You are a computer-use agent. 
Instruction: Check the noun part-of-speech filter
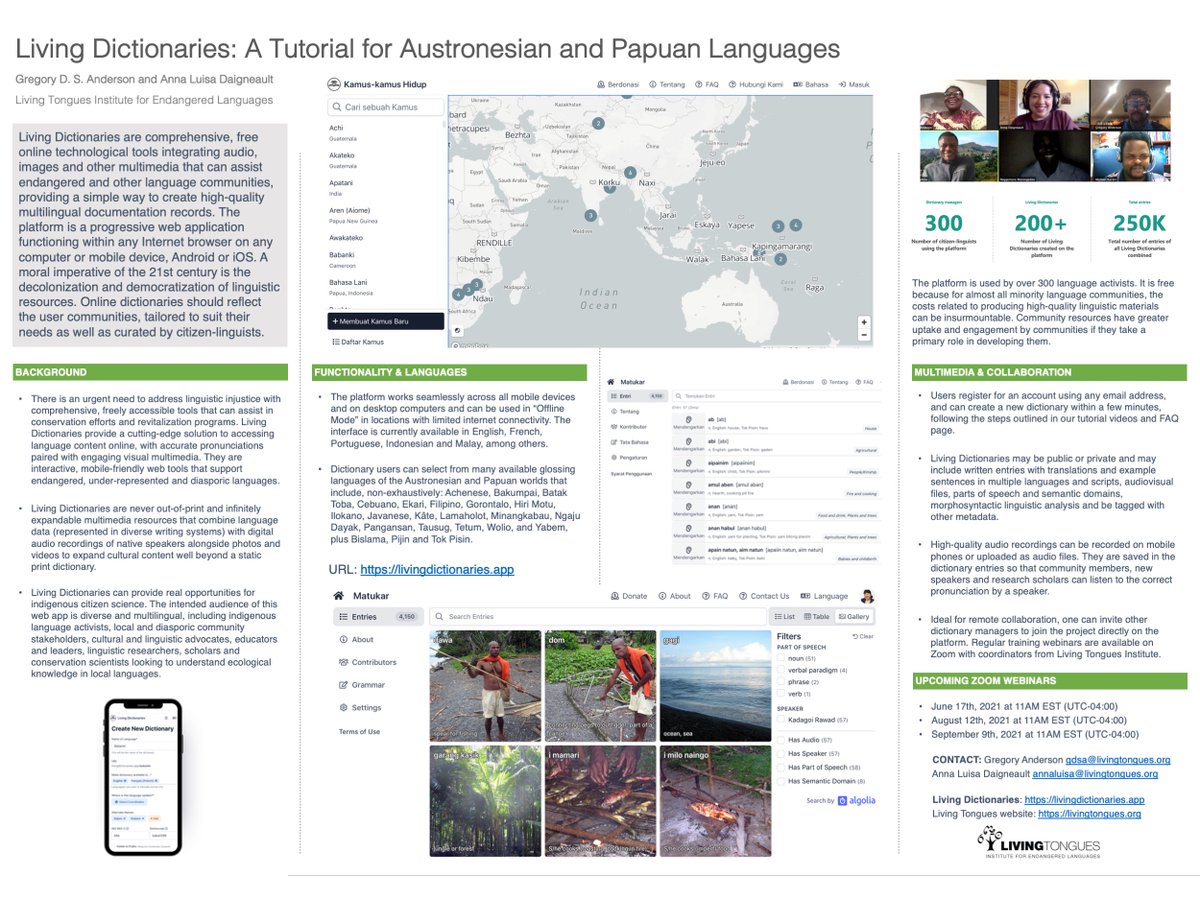pos(782,659)
